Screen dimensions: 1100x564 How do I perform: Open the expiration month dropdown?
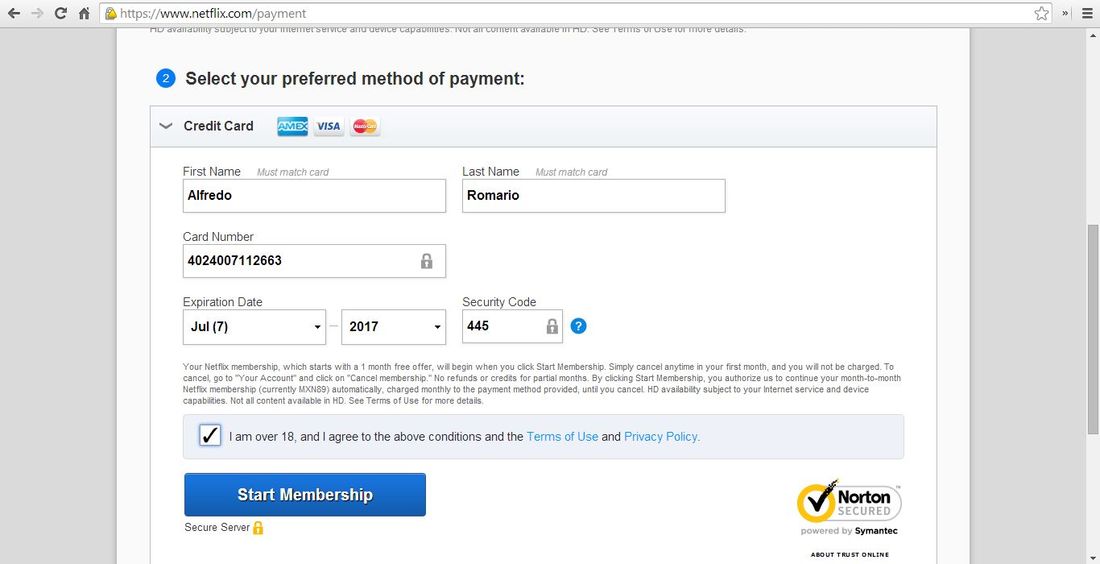(254, 327)
